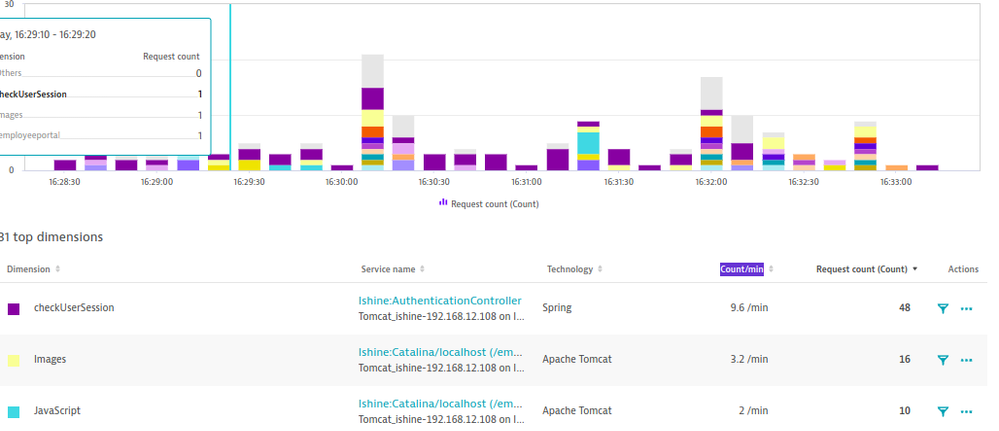Filter by JavaScript dimension
The height and width of the screenshot is (431, 999).
pos(942,412)
